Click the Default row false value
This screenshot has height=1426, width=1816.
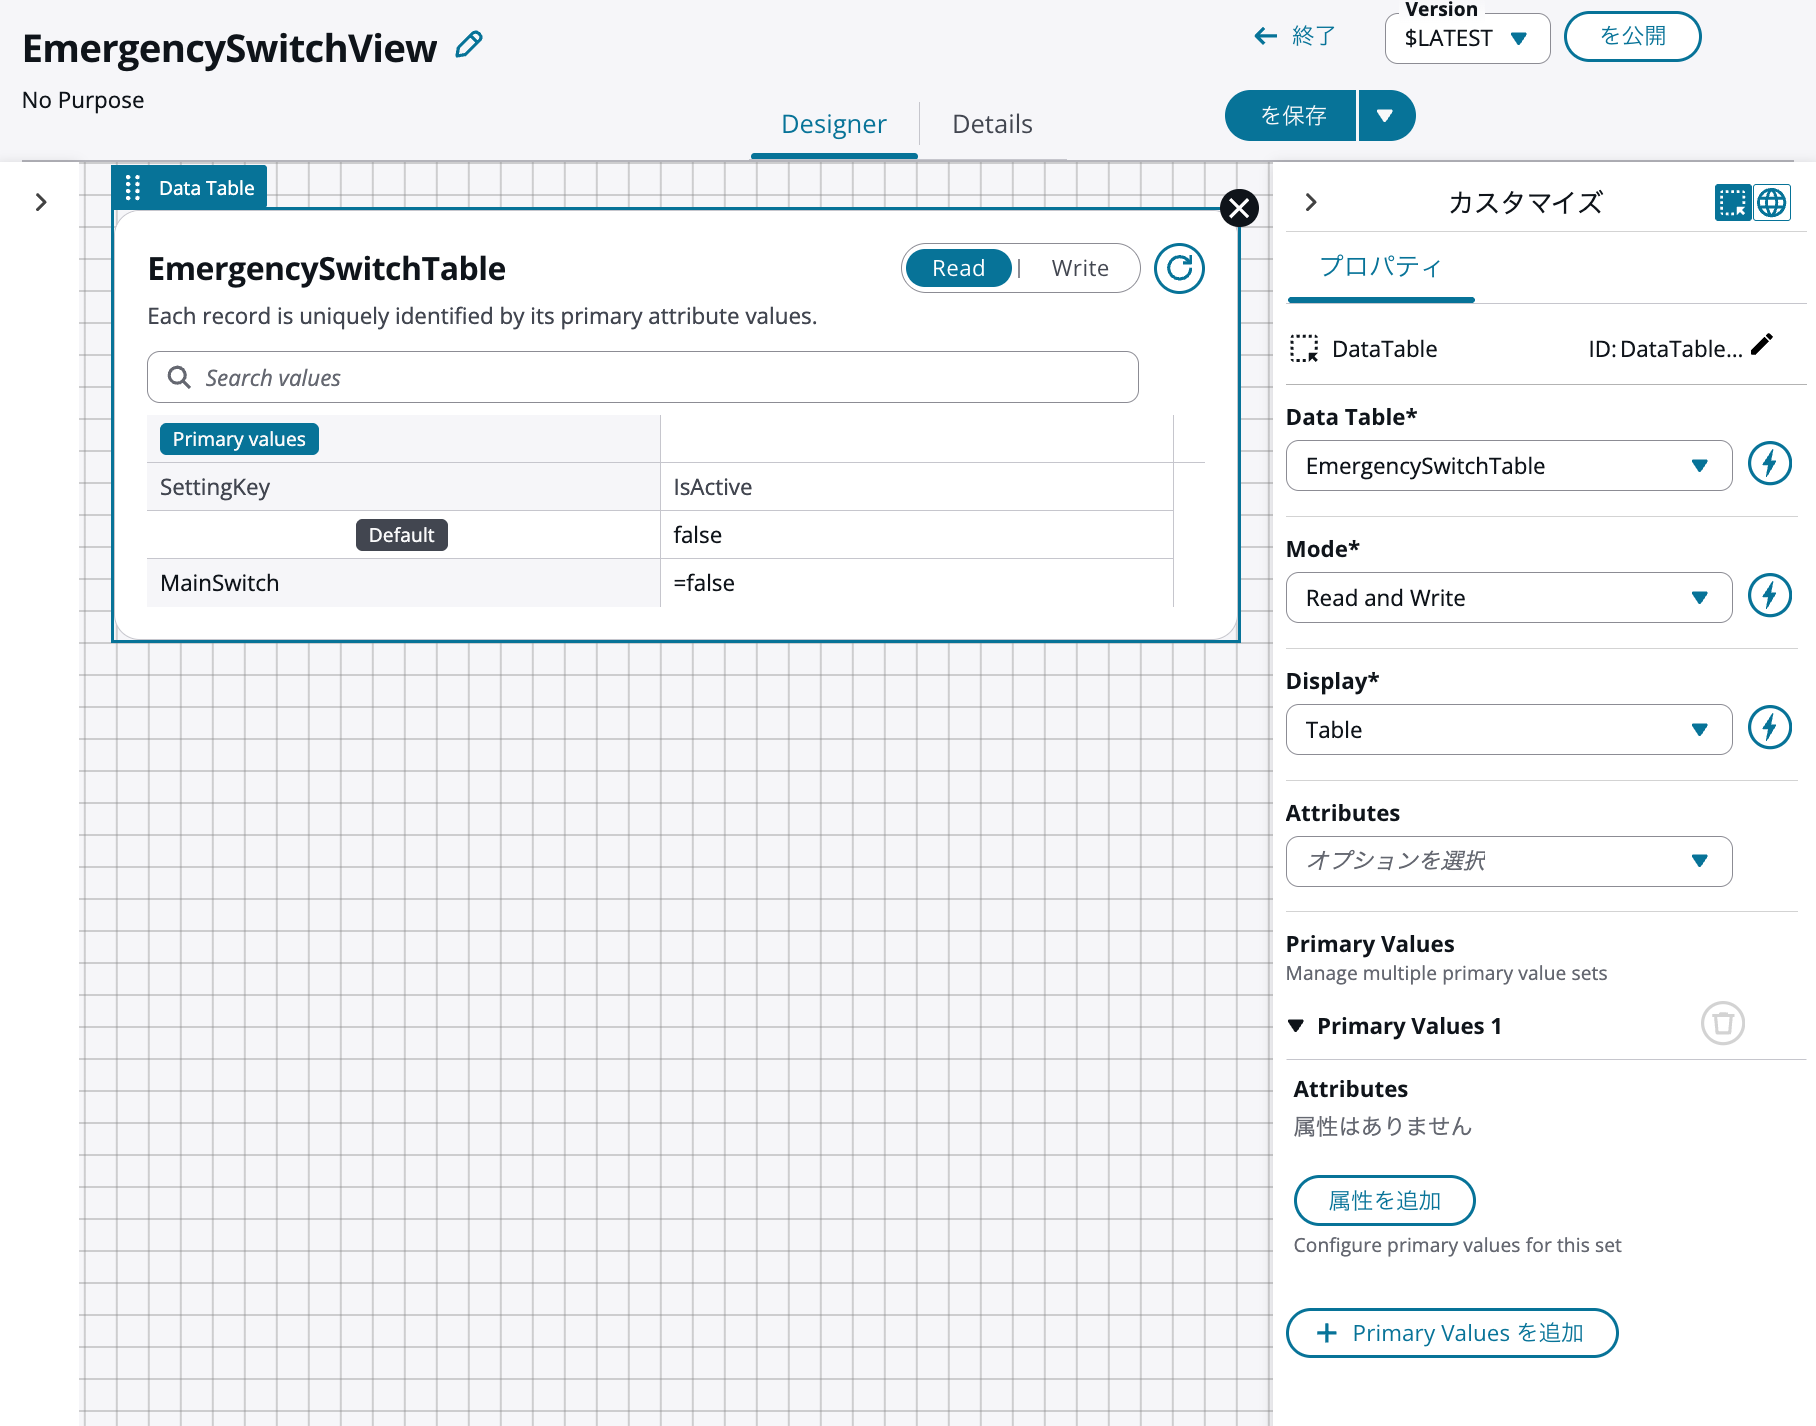coord(698,535)
